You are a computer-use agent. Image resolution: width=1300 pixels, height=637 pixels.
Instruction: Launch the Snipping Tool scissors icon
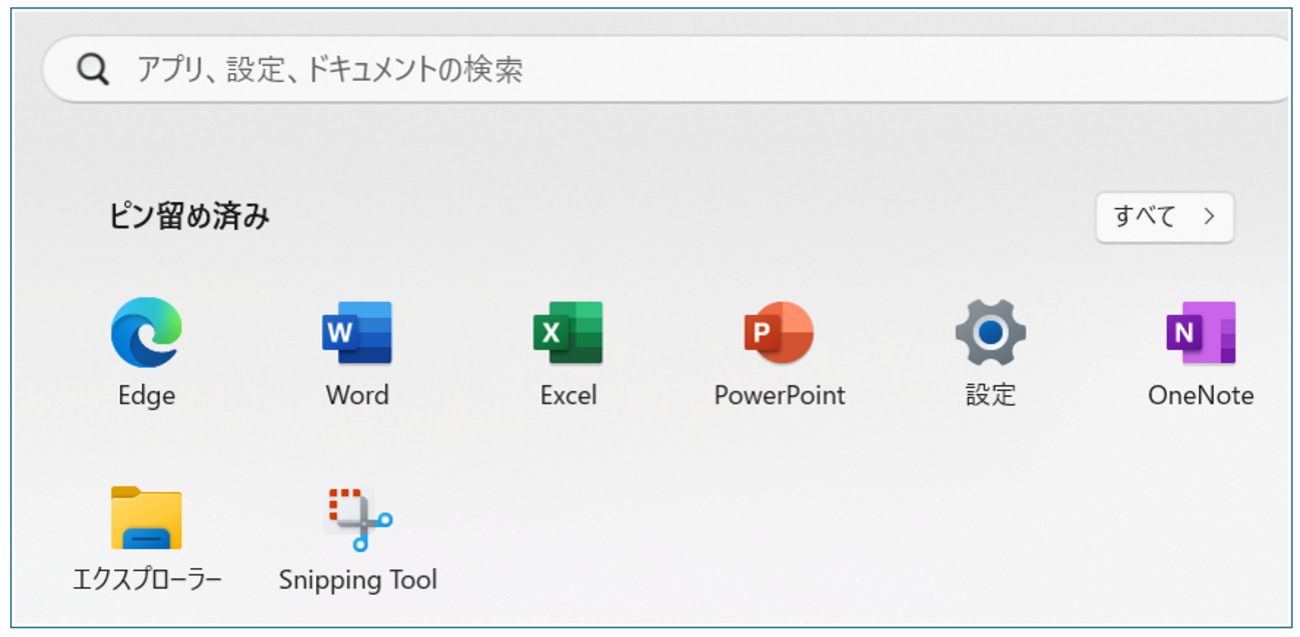[357, 518]
